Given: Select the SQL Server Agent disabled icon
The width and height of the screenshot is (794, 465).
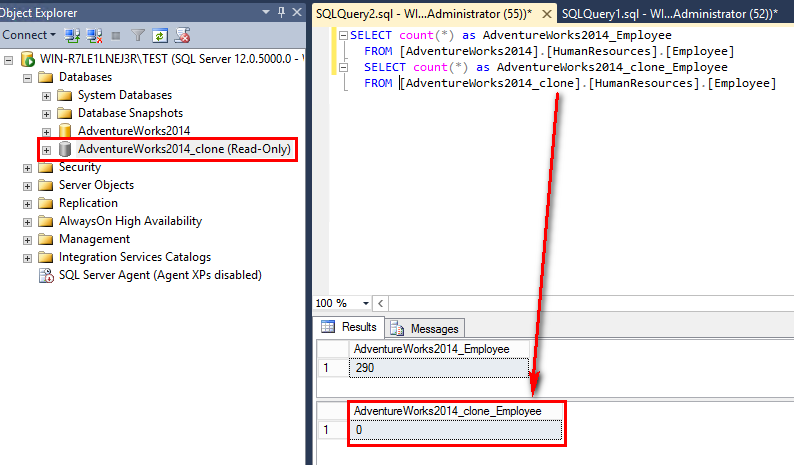Looking at the screenshot, I should 46,276.
